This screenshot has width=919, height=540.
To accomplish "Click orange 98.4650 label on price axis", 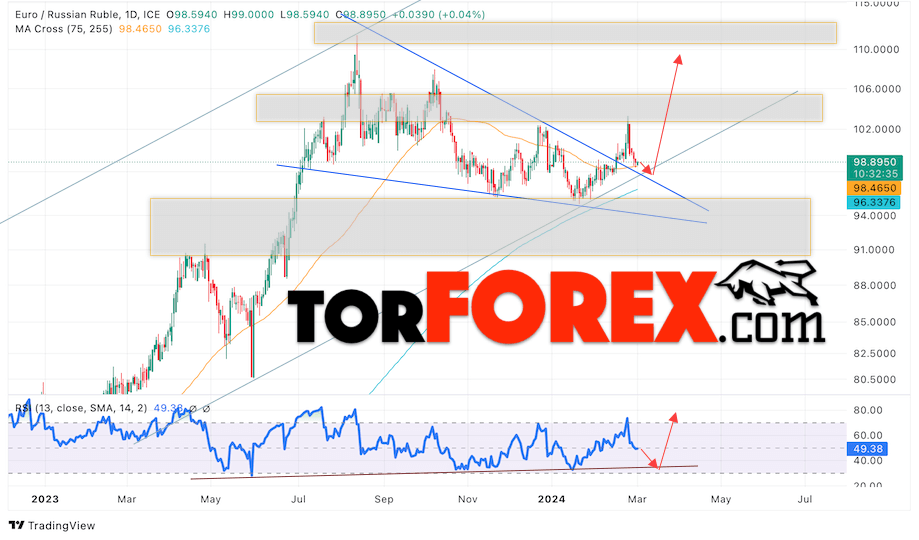I will click(874, 188).
